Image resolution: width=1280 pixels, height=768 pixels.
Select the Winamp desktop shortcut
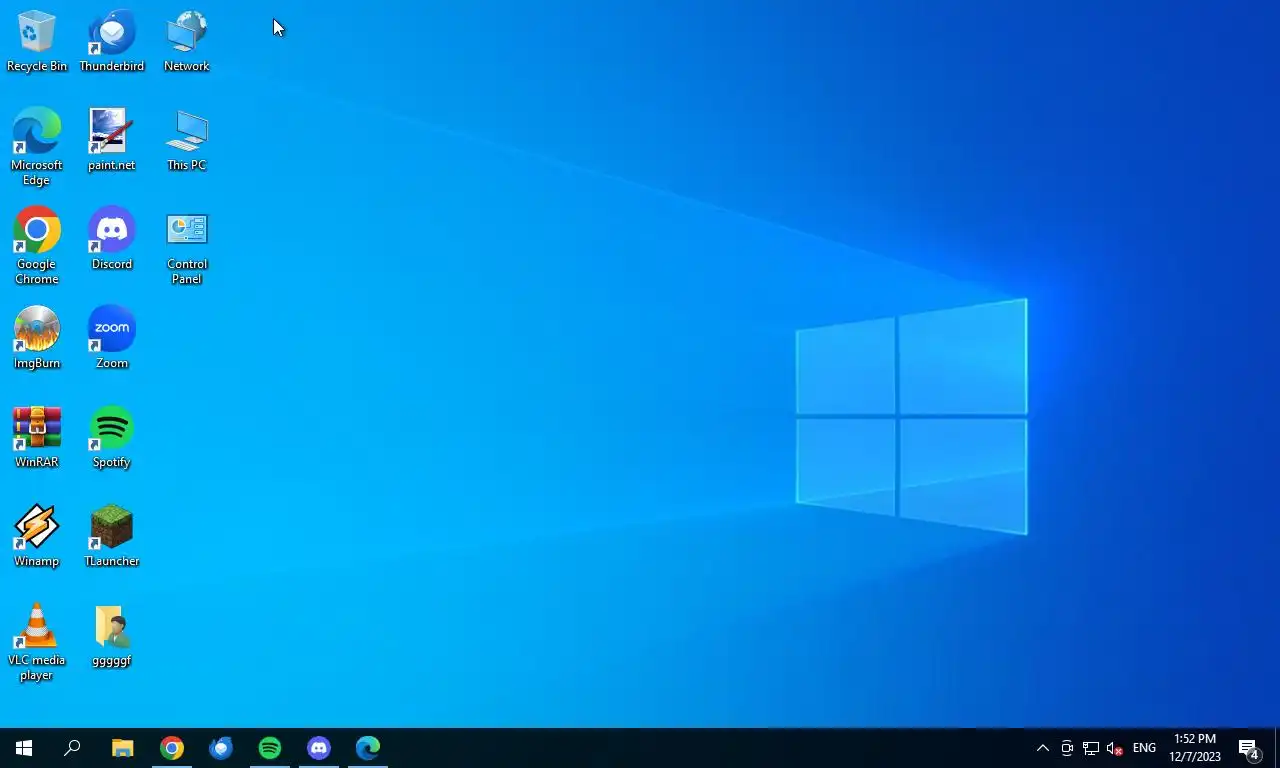37,536
